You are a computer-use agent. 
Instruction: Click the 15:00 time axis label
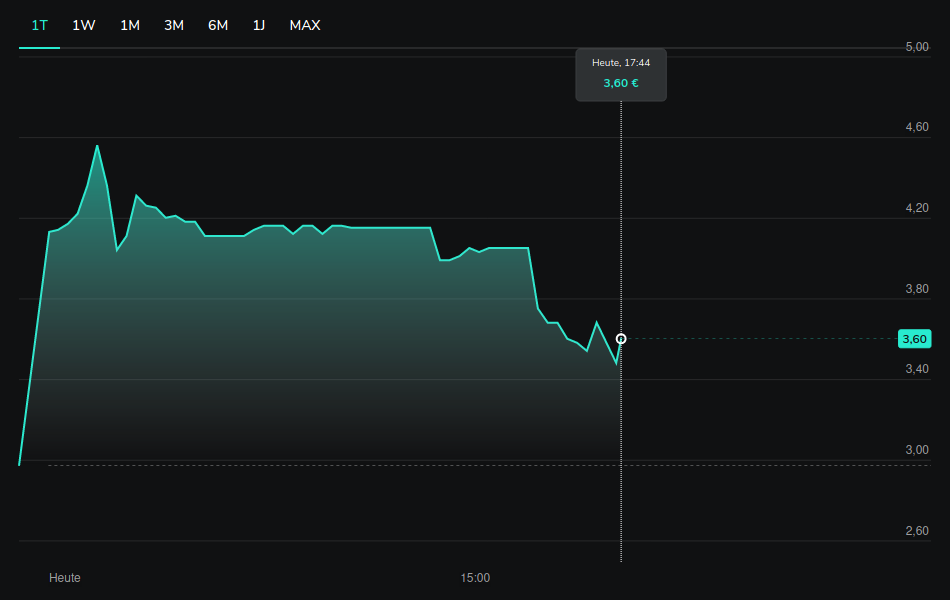pyautogui.click(x=475, y=578)
